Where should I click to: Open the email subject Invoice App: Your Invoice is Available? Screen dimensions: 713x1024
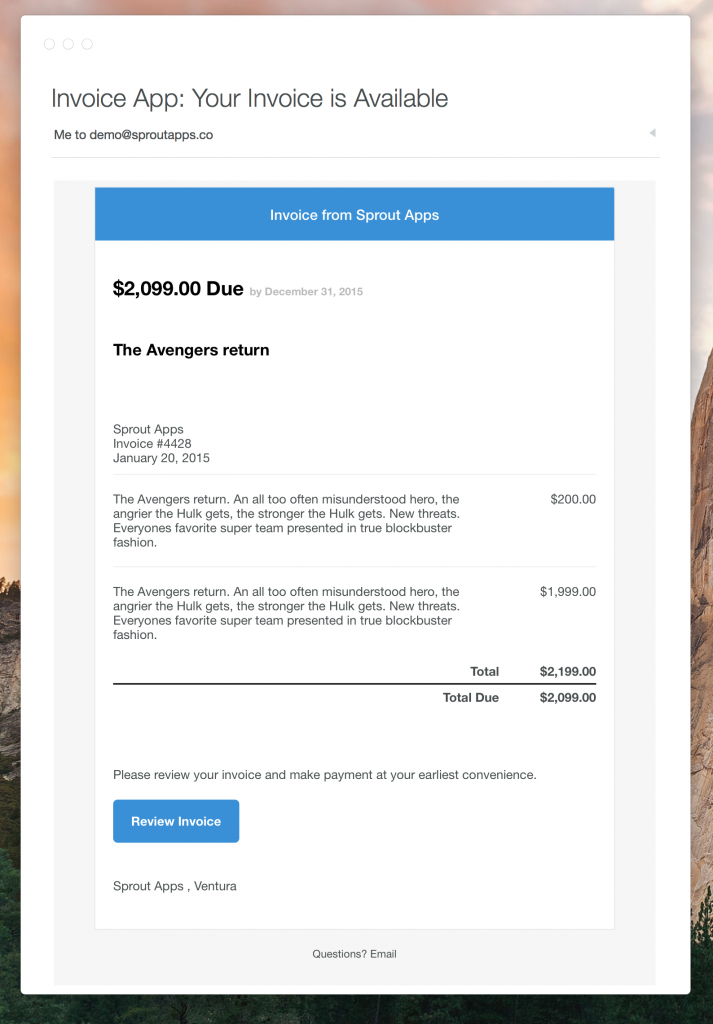point(249,97)
